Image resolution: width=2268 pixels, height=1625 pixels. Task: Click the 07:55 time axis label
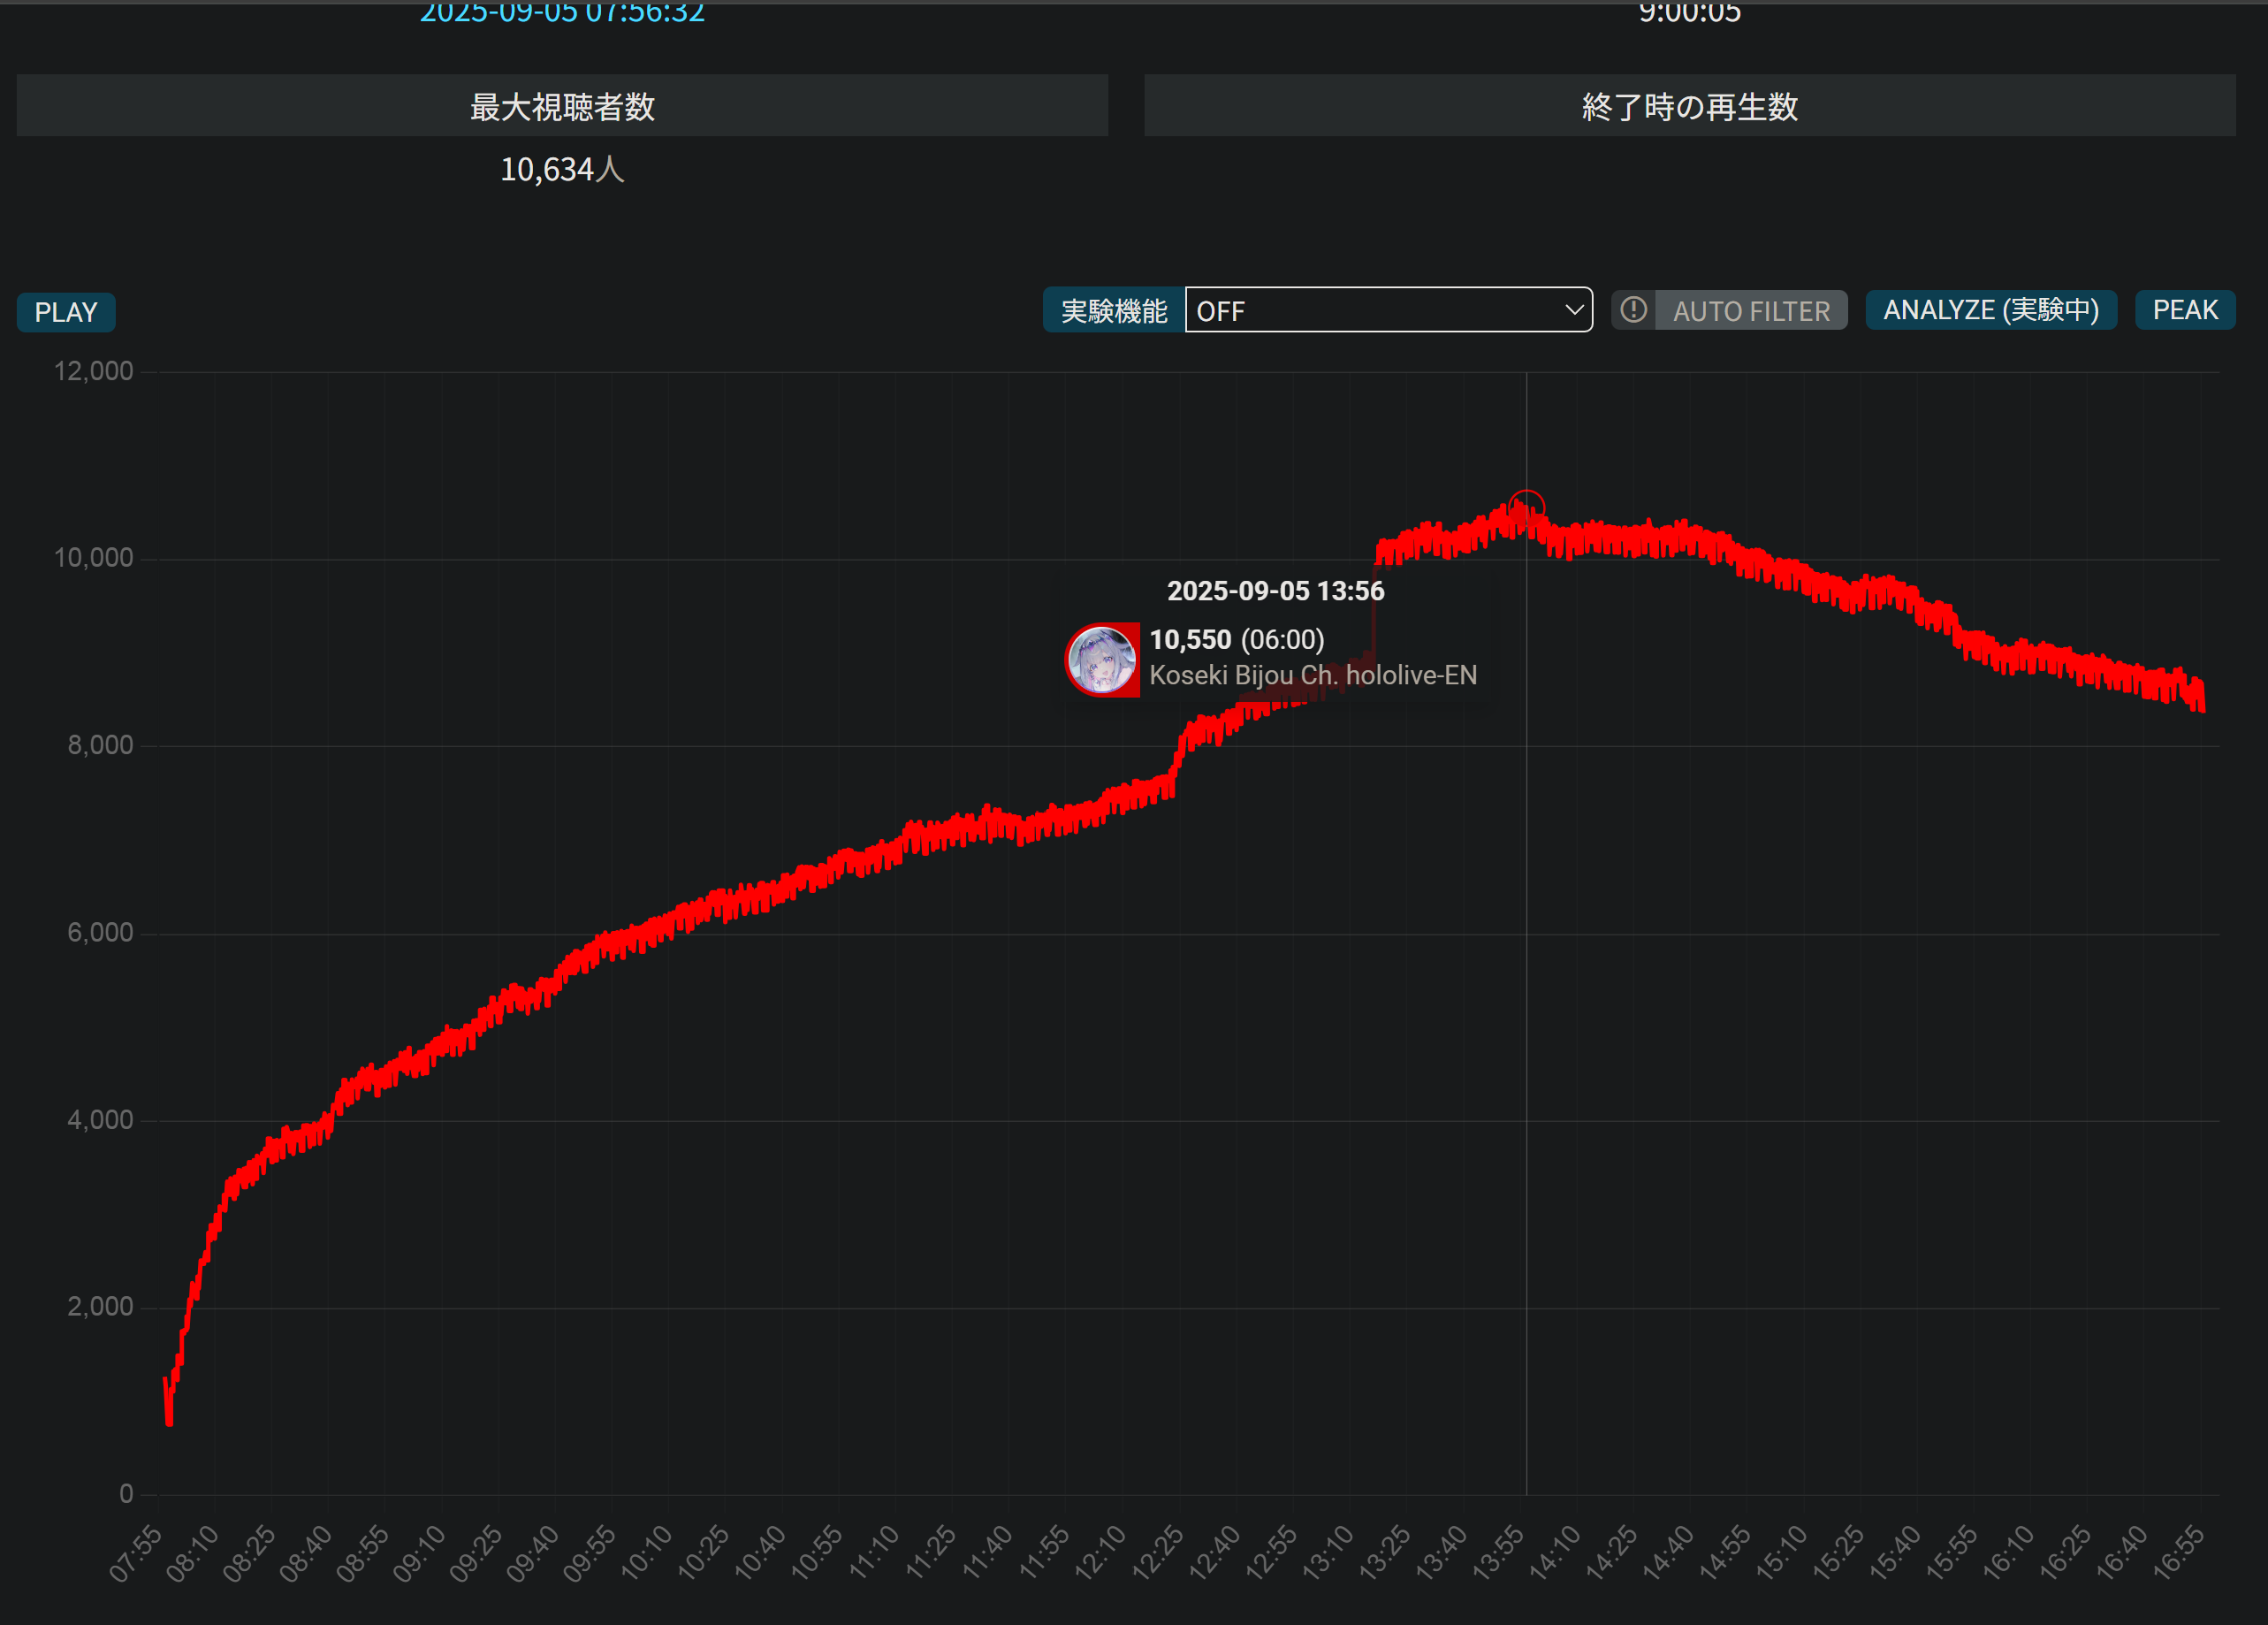click(x=135, y=1553)
